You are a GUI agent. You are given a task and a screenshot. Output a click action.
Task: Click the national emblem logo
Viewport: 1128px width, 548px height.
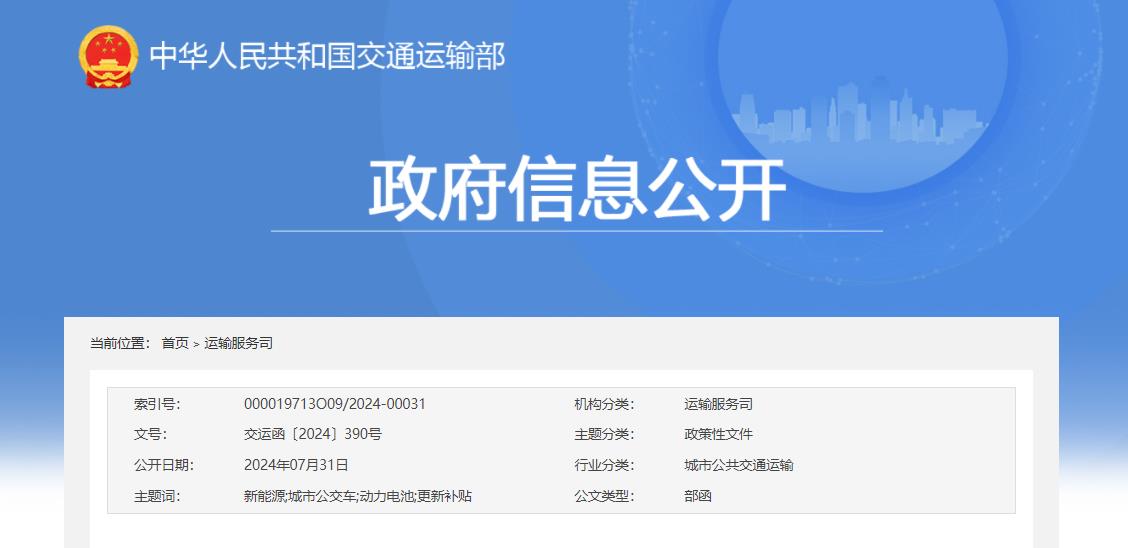pos(108,56)
